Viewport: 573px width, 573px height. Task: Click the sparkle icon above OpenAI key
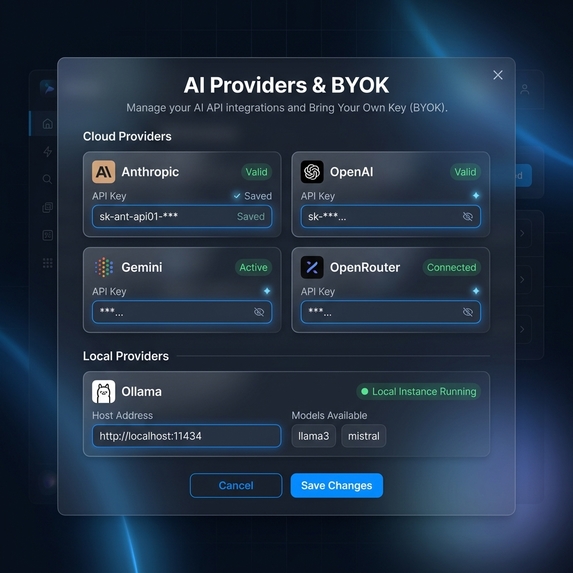coord(476,196)
